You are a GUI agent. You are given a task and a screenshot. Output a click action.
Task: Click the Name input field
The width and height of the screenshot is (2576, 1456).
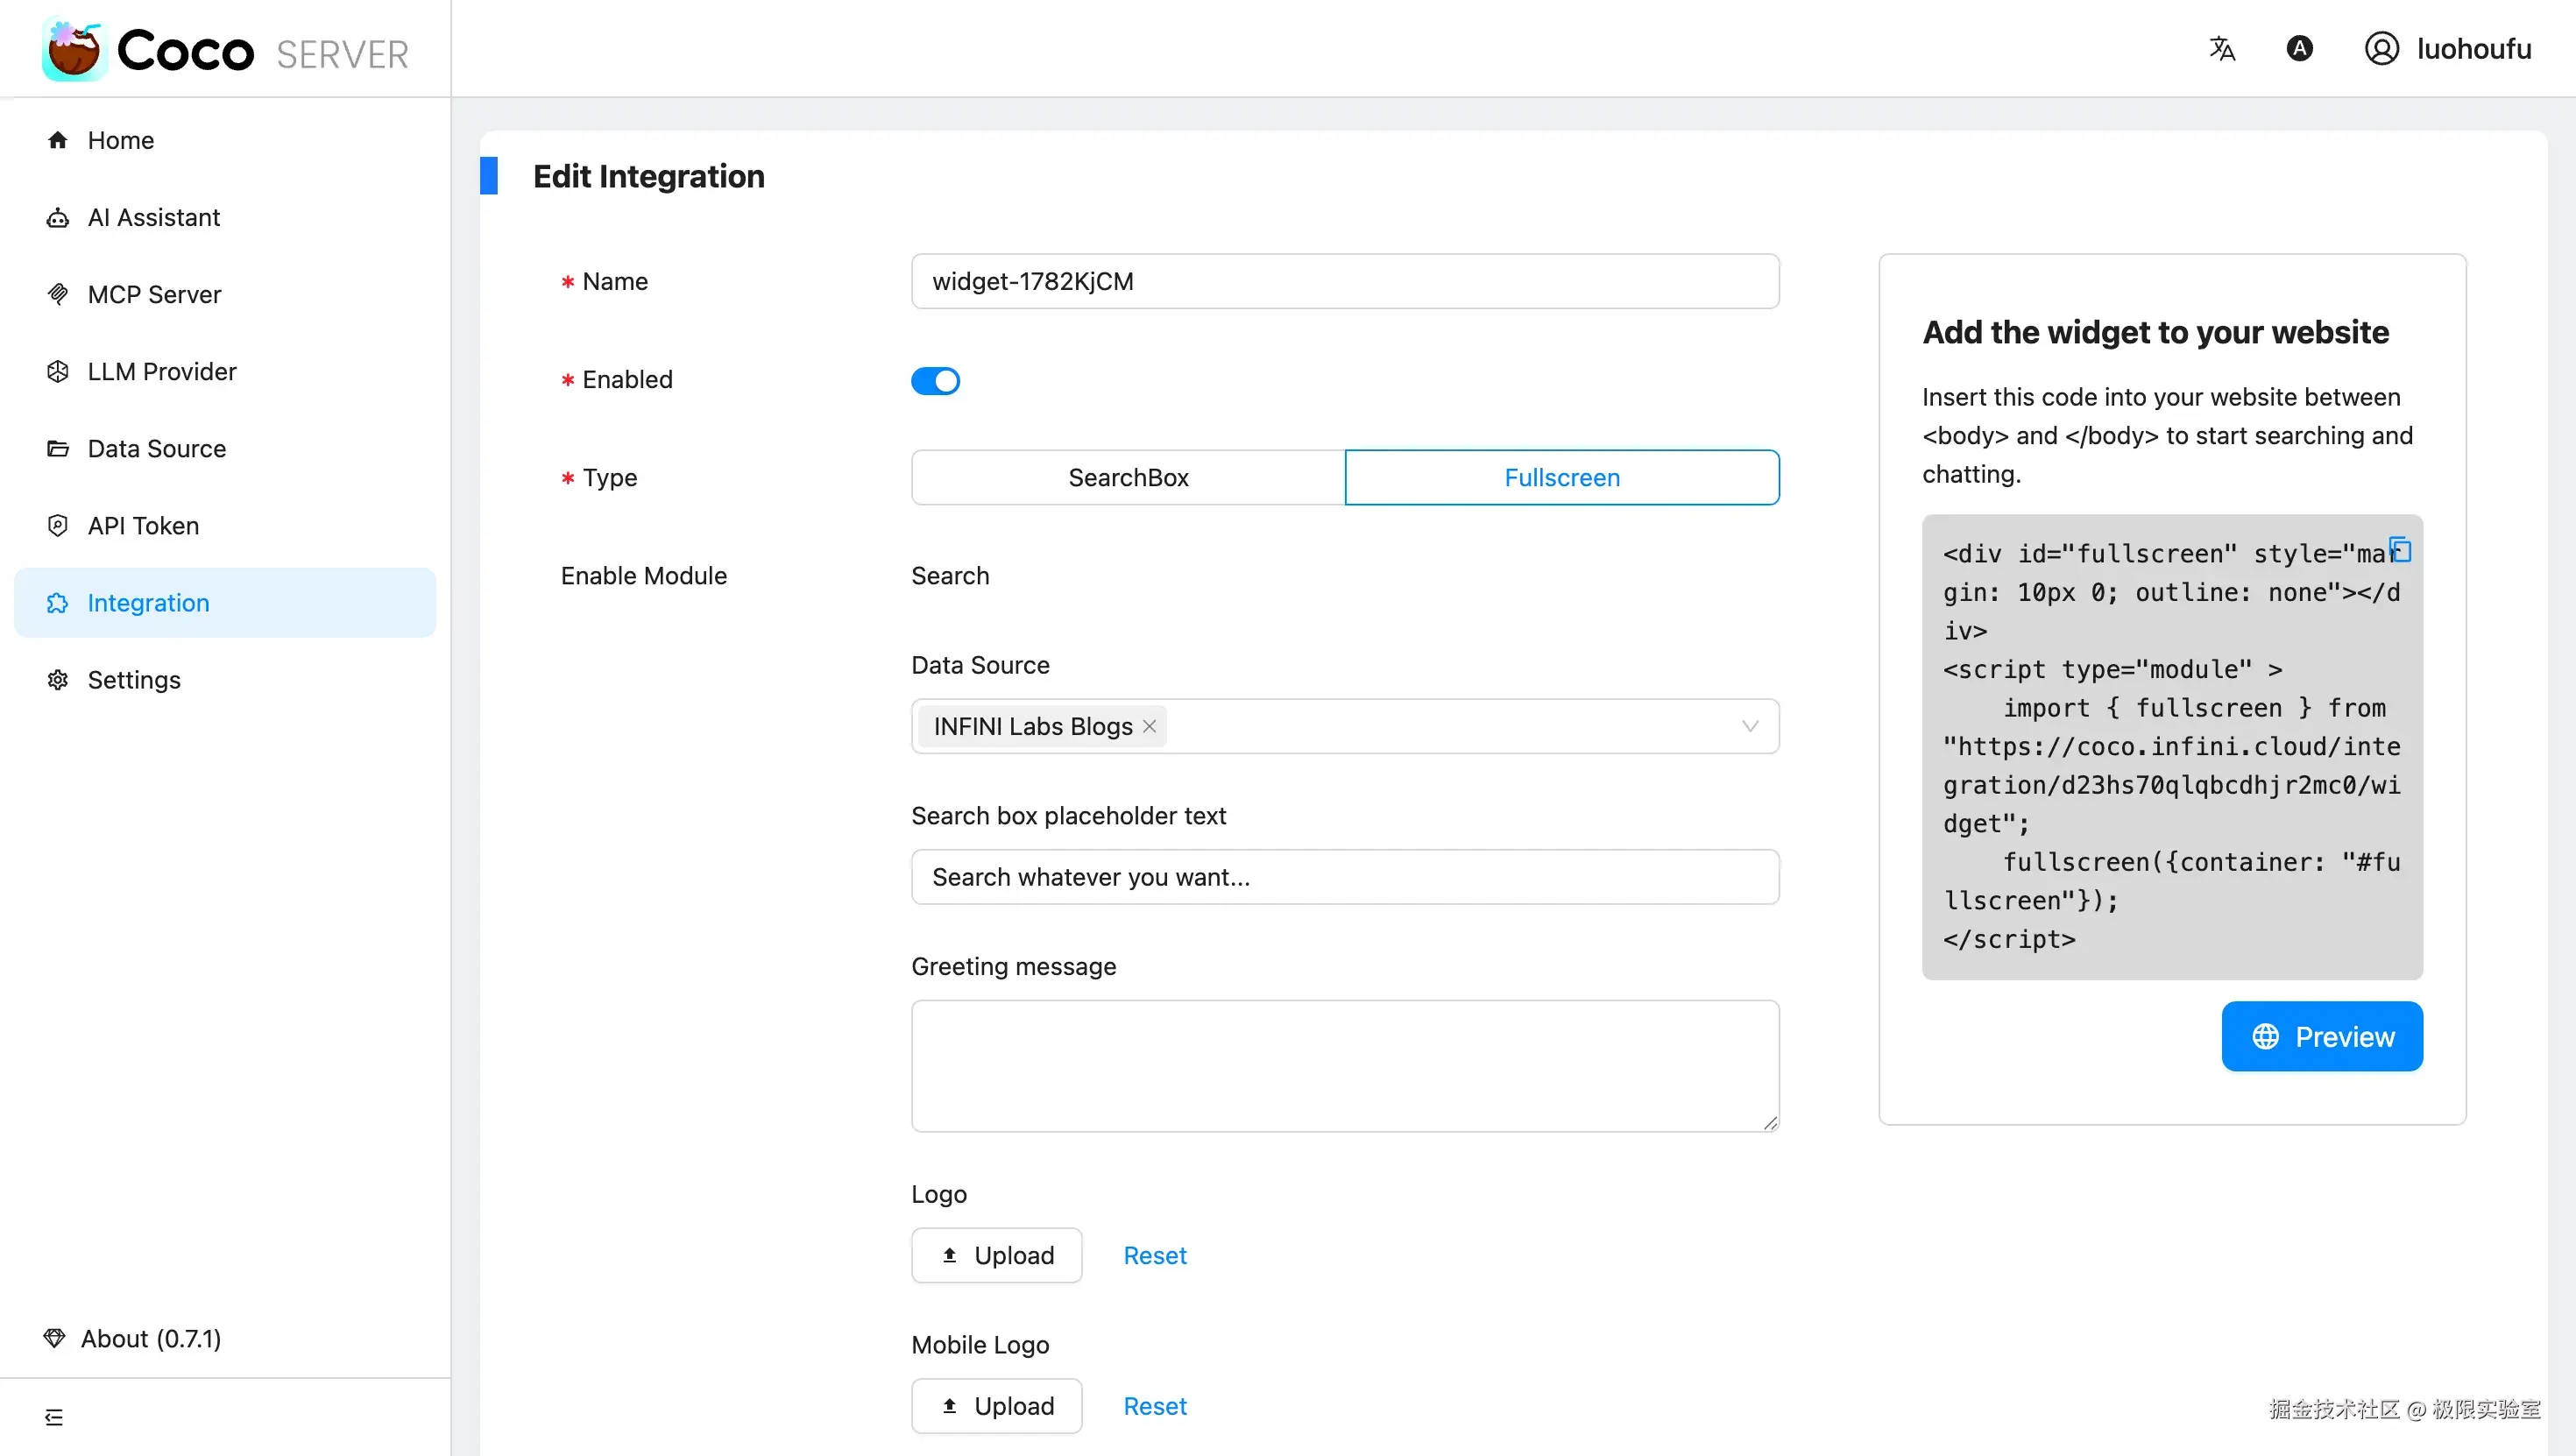point(1344,281)
